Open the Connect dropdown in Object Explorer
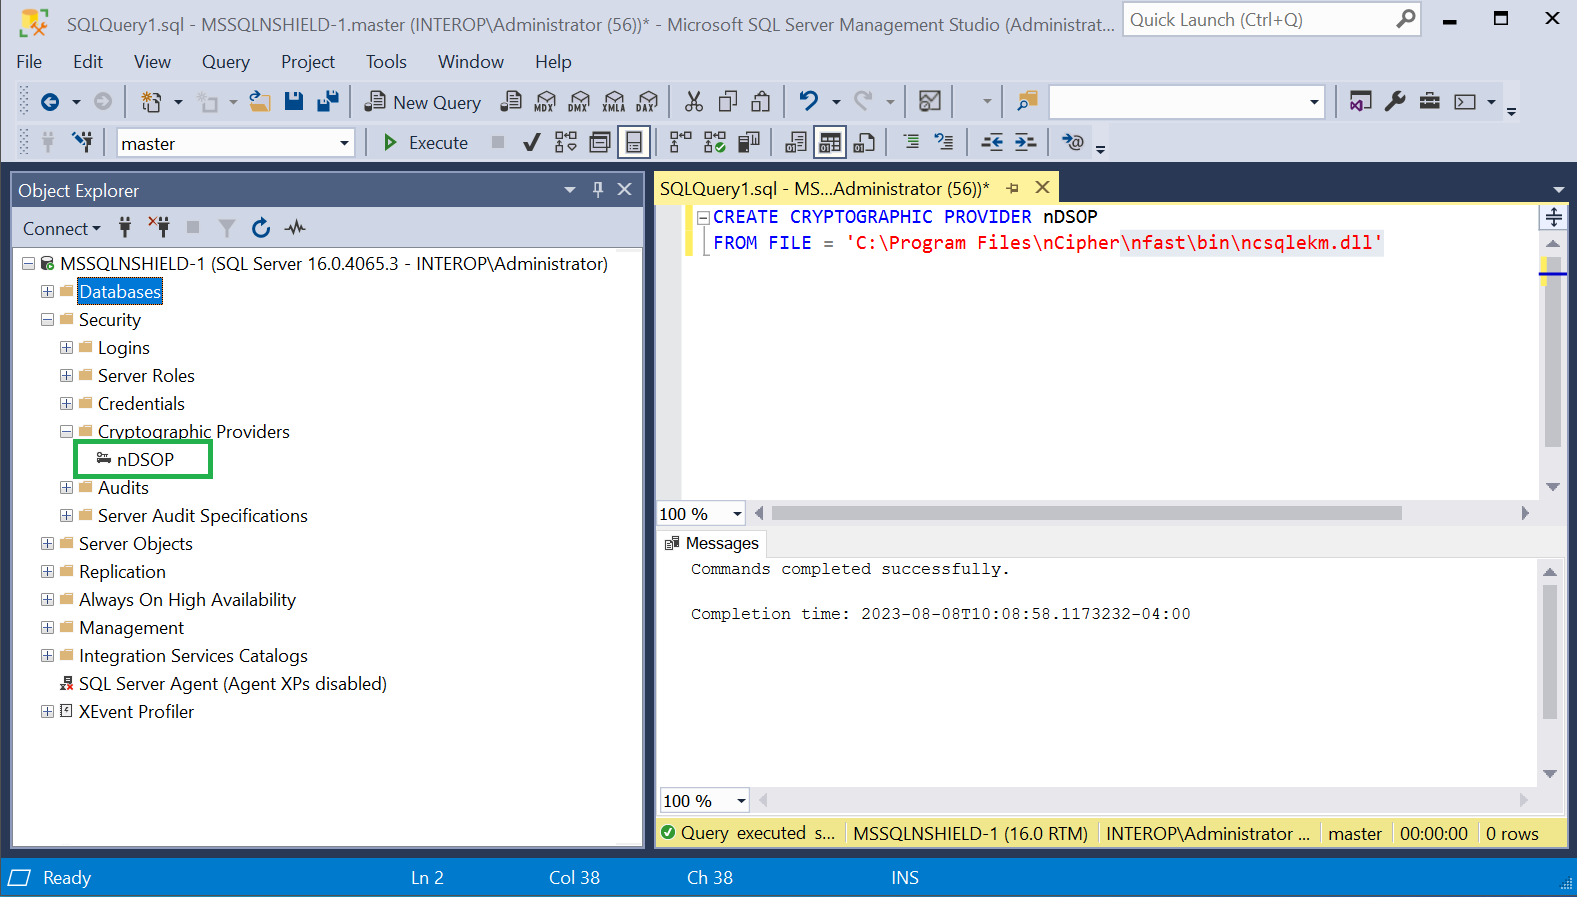This screenshot has width=1577, height=897. pos(61,229)
